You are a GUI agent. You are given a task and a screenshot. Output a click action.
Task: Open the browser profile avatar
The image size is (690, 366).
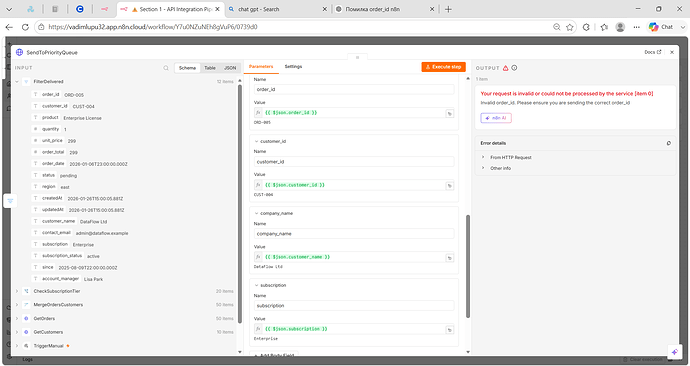click(x=620, y=27)
